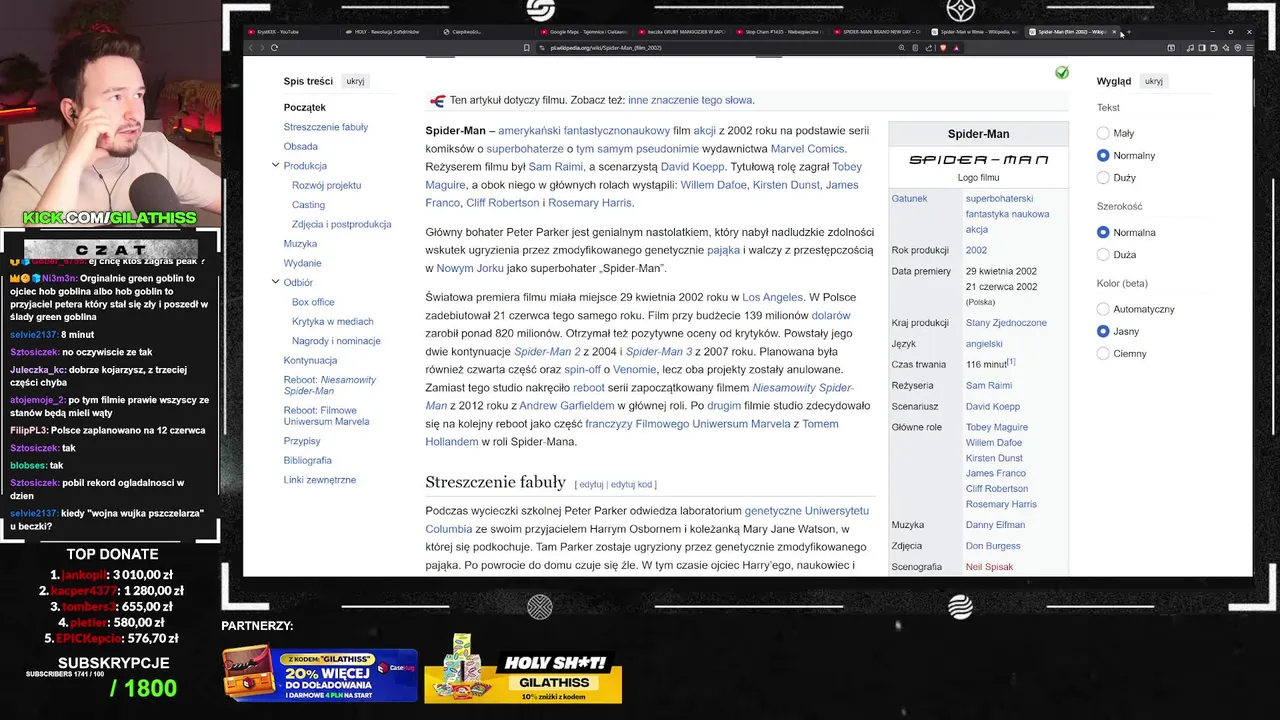Image resolution: width=1280 pixels, height=720 pixels.
Task: Select Jasny color mode
Action: click(x=1103, y=331)
